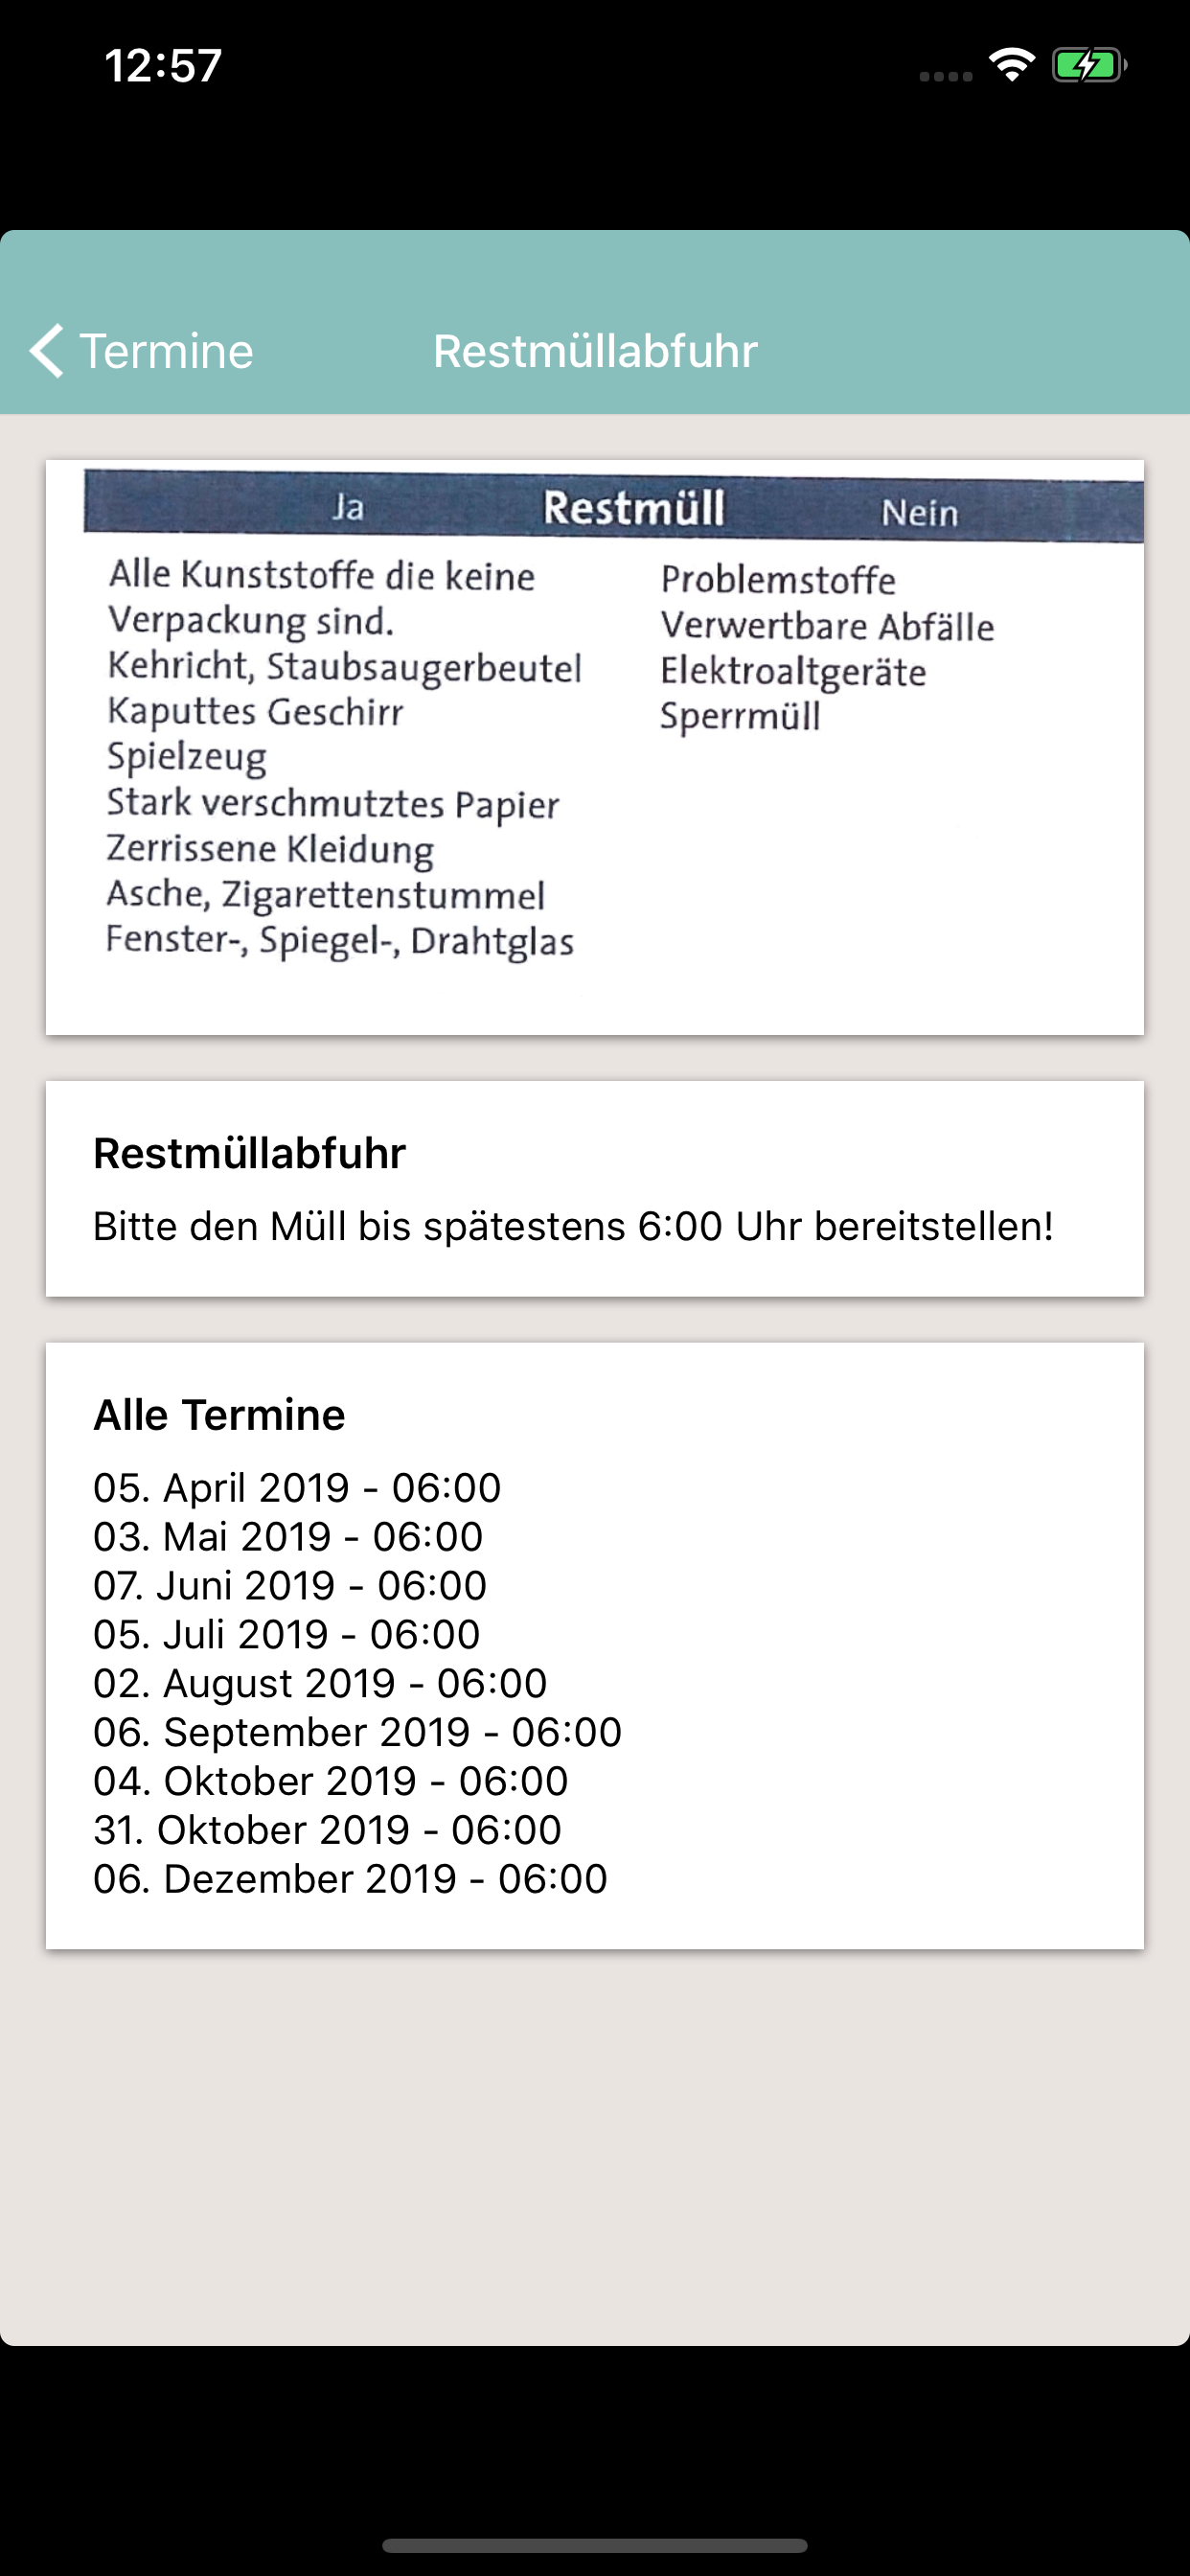Screen dimensions: 1190x2576
Task: Tap the home indicator bar
Action: click(x=595, y=2545)
